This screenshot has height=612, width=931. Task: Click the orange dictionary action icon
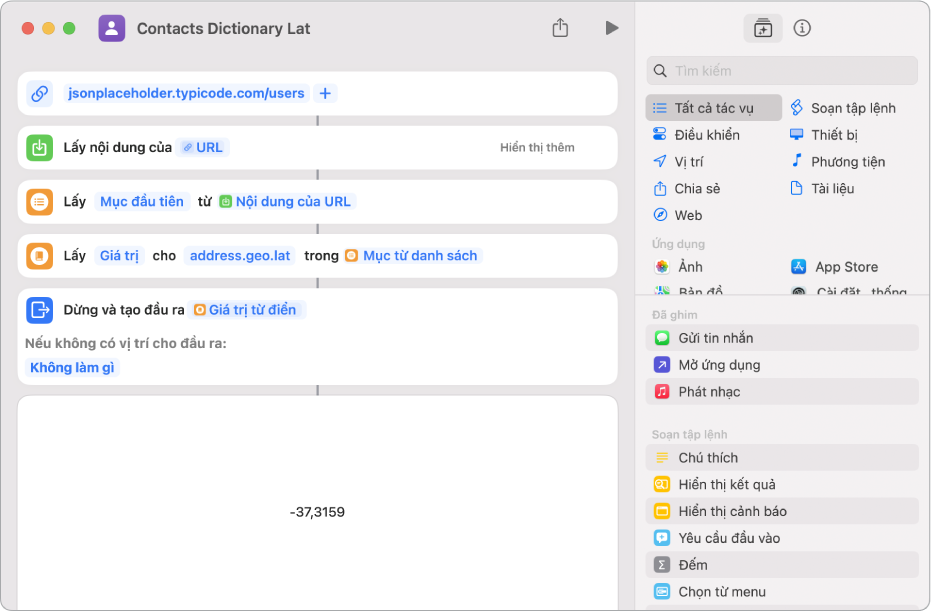point(40,256)
